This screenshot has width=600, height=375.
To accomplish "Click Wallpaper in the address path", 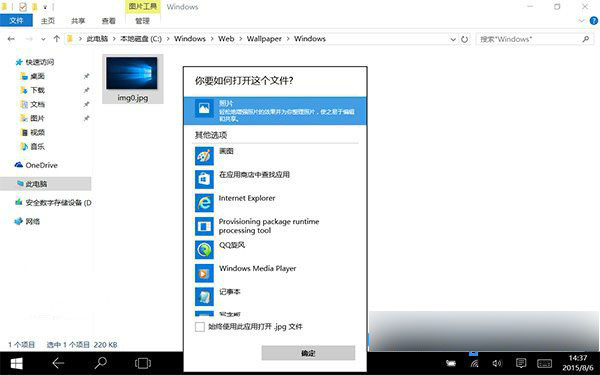I will coord(264,39).
